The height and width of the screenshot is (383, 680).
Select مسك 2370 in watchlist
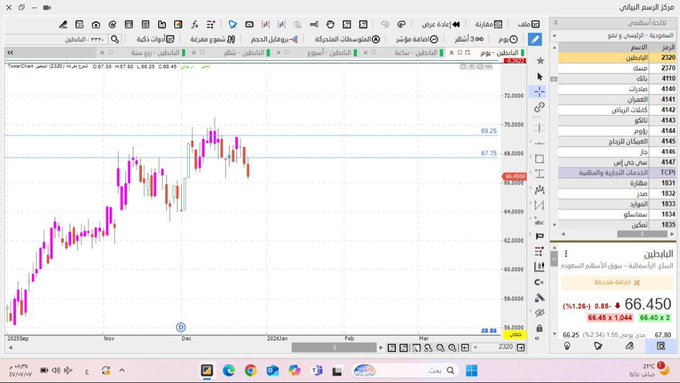click(617, 68)
